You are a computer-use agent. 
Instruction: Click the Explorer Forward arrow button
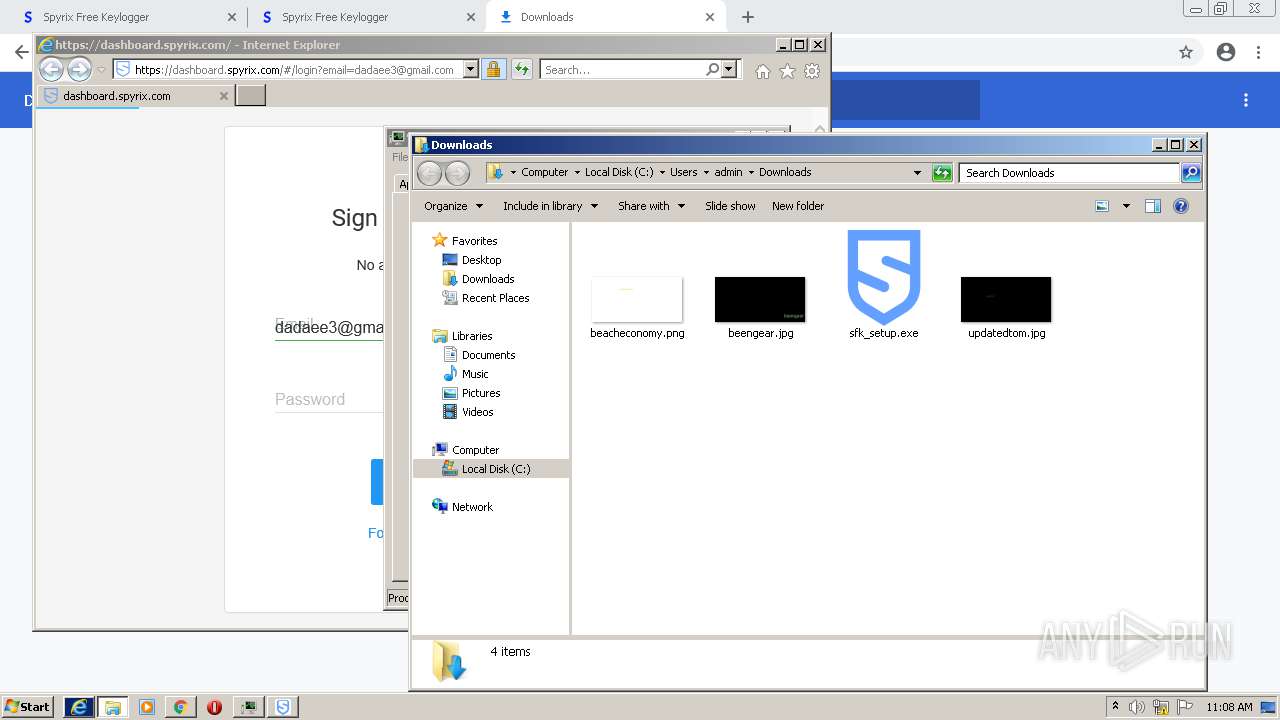pyautogui.click(x=457, y=173)
